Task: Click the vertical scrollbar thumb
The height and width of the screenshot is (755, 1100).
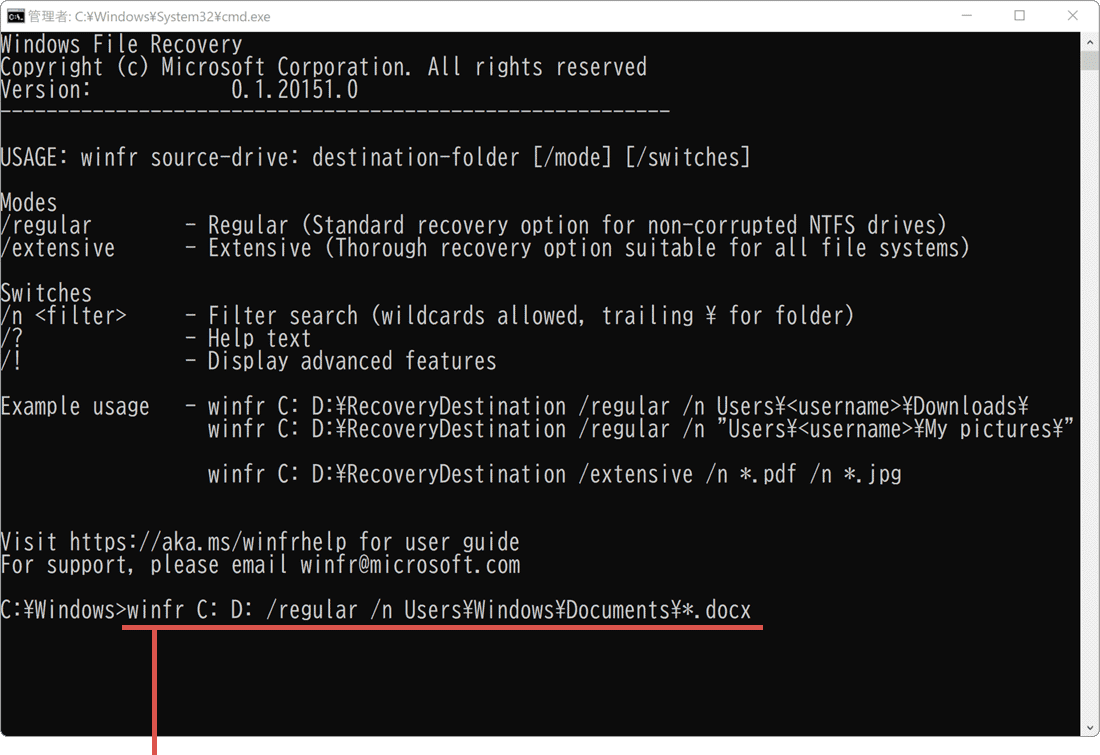Action: tap(1090, 62)
